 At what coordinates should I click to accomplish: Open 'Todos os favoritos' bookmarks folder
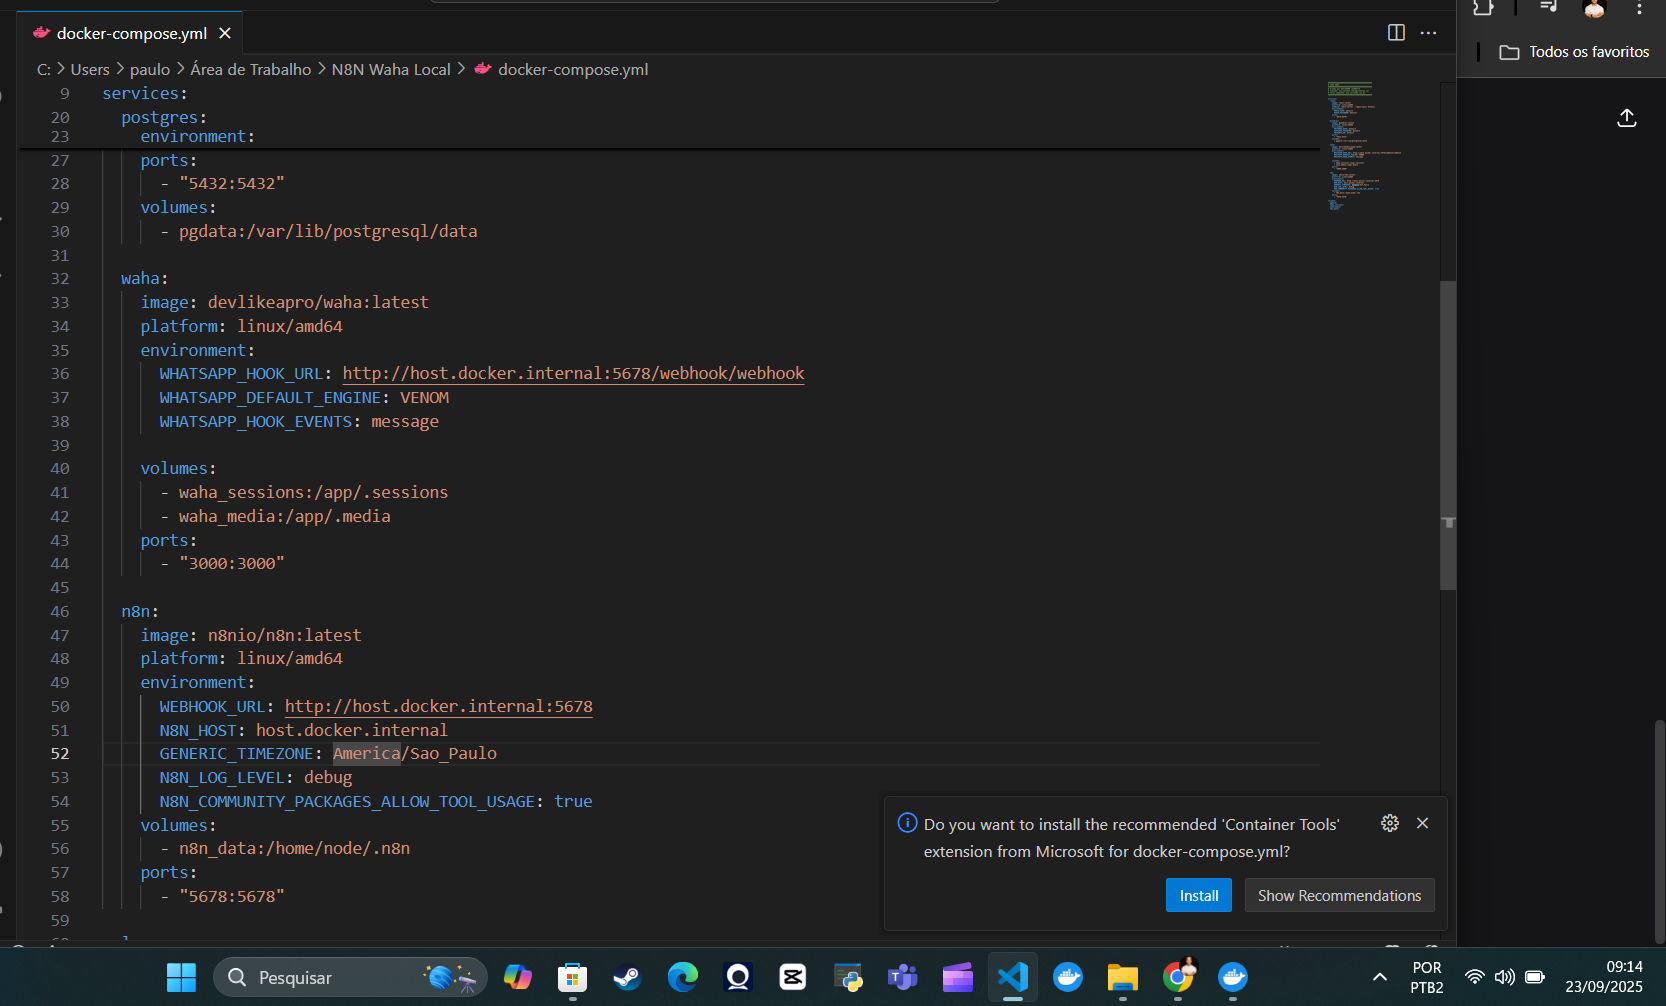click(x=1574, y=52)
